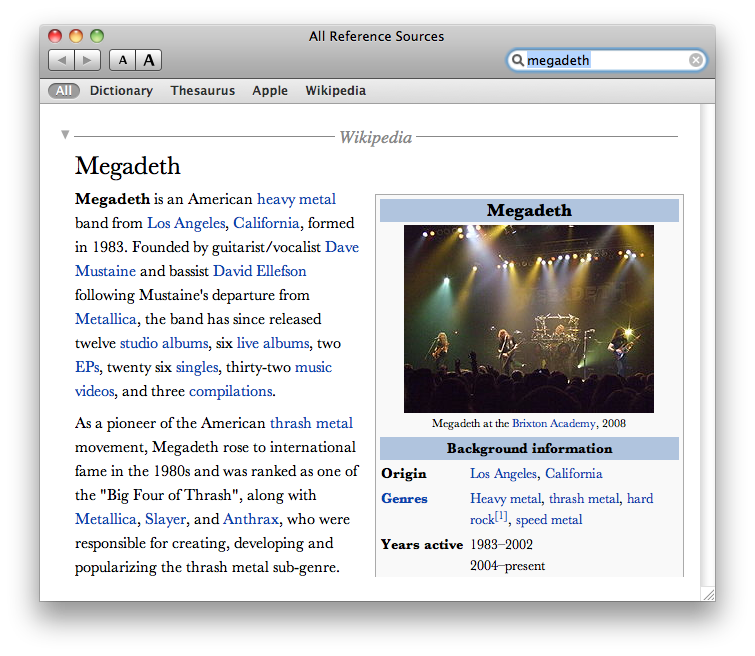Follow the David Ellefson link

tap(260, 271)
